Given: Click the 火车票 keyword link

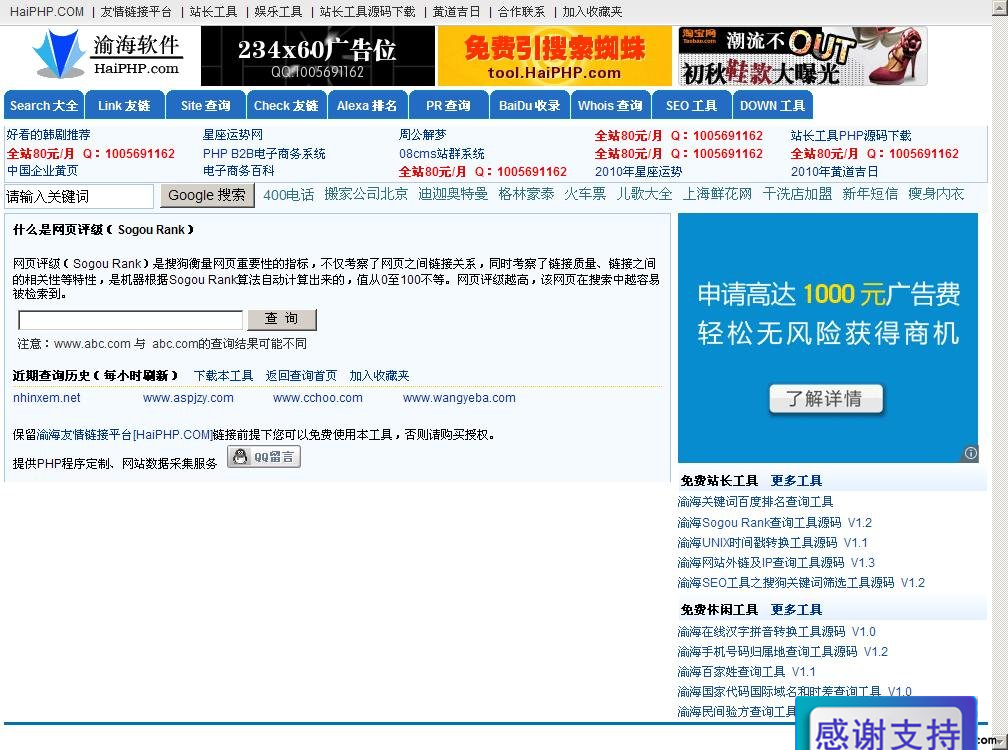Looking at the screenshot, I should (x=585, y=194).
